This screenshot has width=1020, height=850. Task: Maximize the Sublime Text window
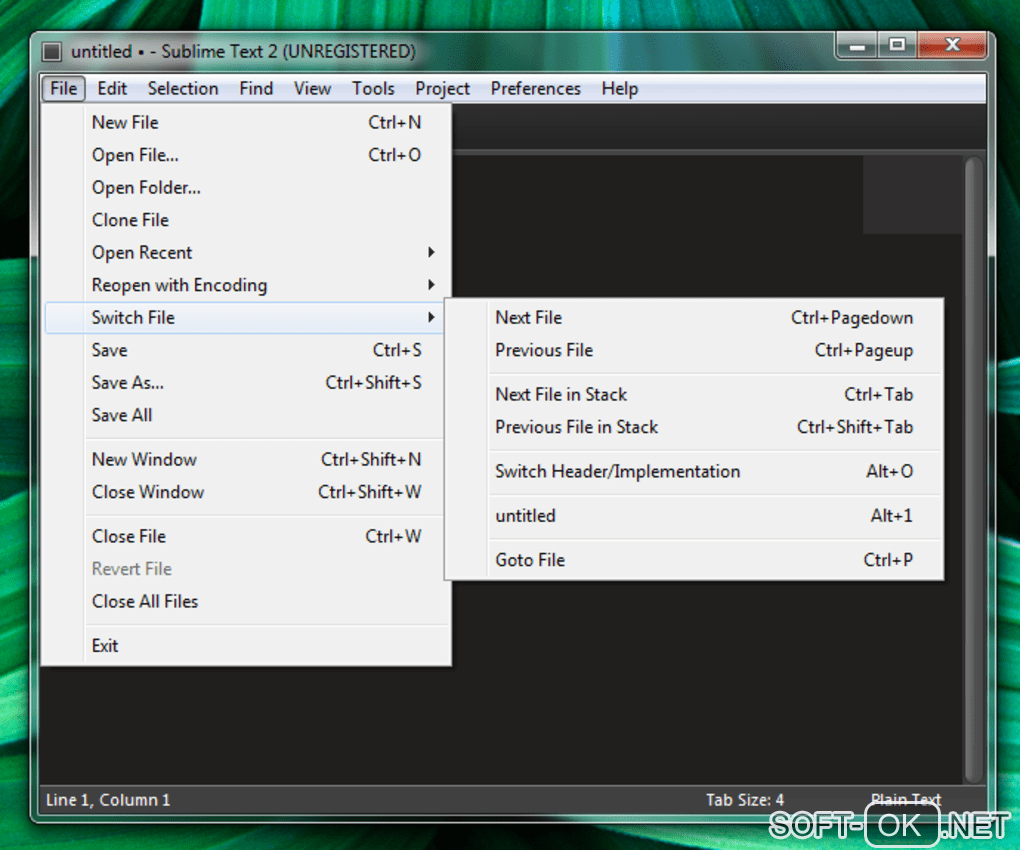coord(897,46)
